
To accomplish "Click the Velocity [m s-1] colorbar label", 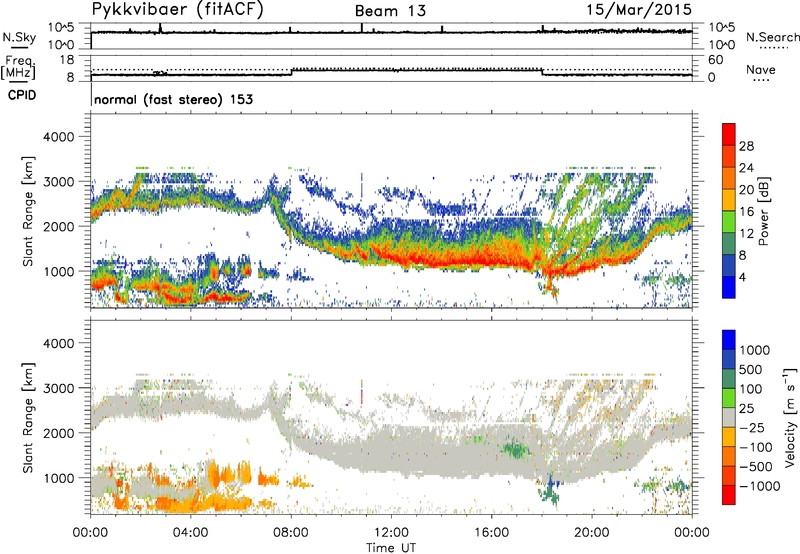I will 790,417.
